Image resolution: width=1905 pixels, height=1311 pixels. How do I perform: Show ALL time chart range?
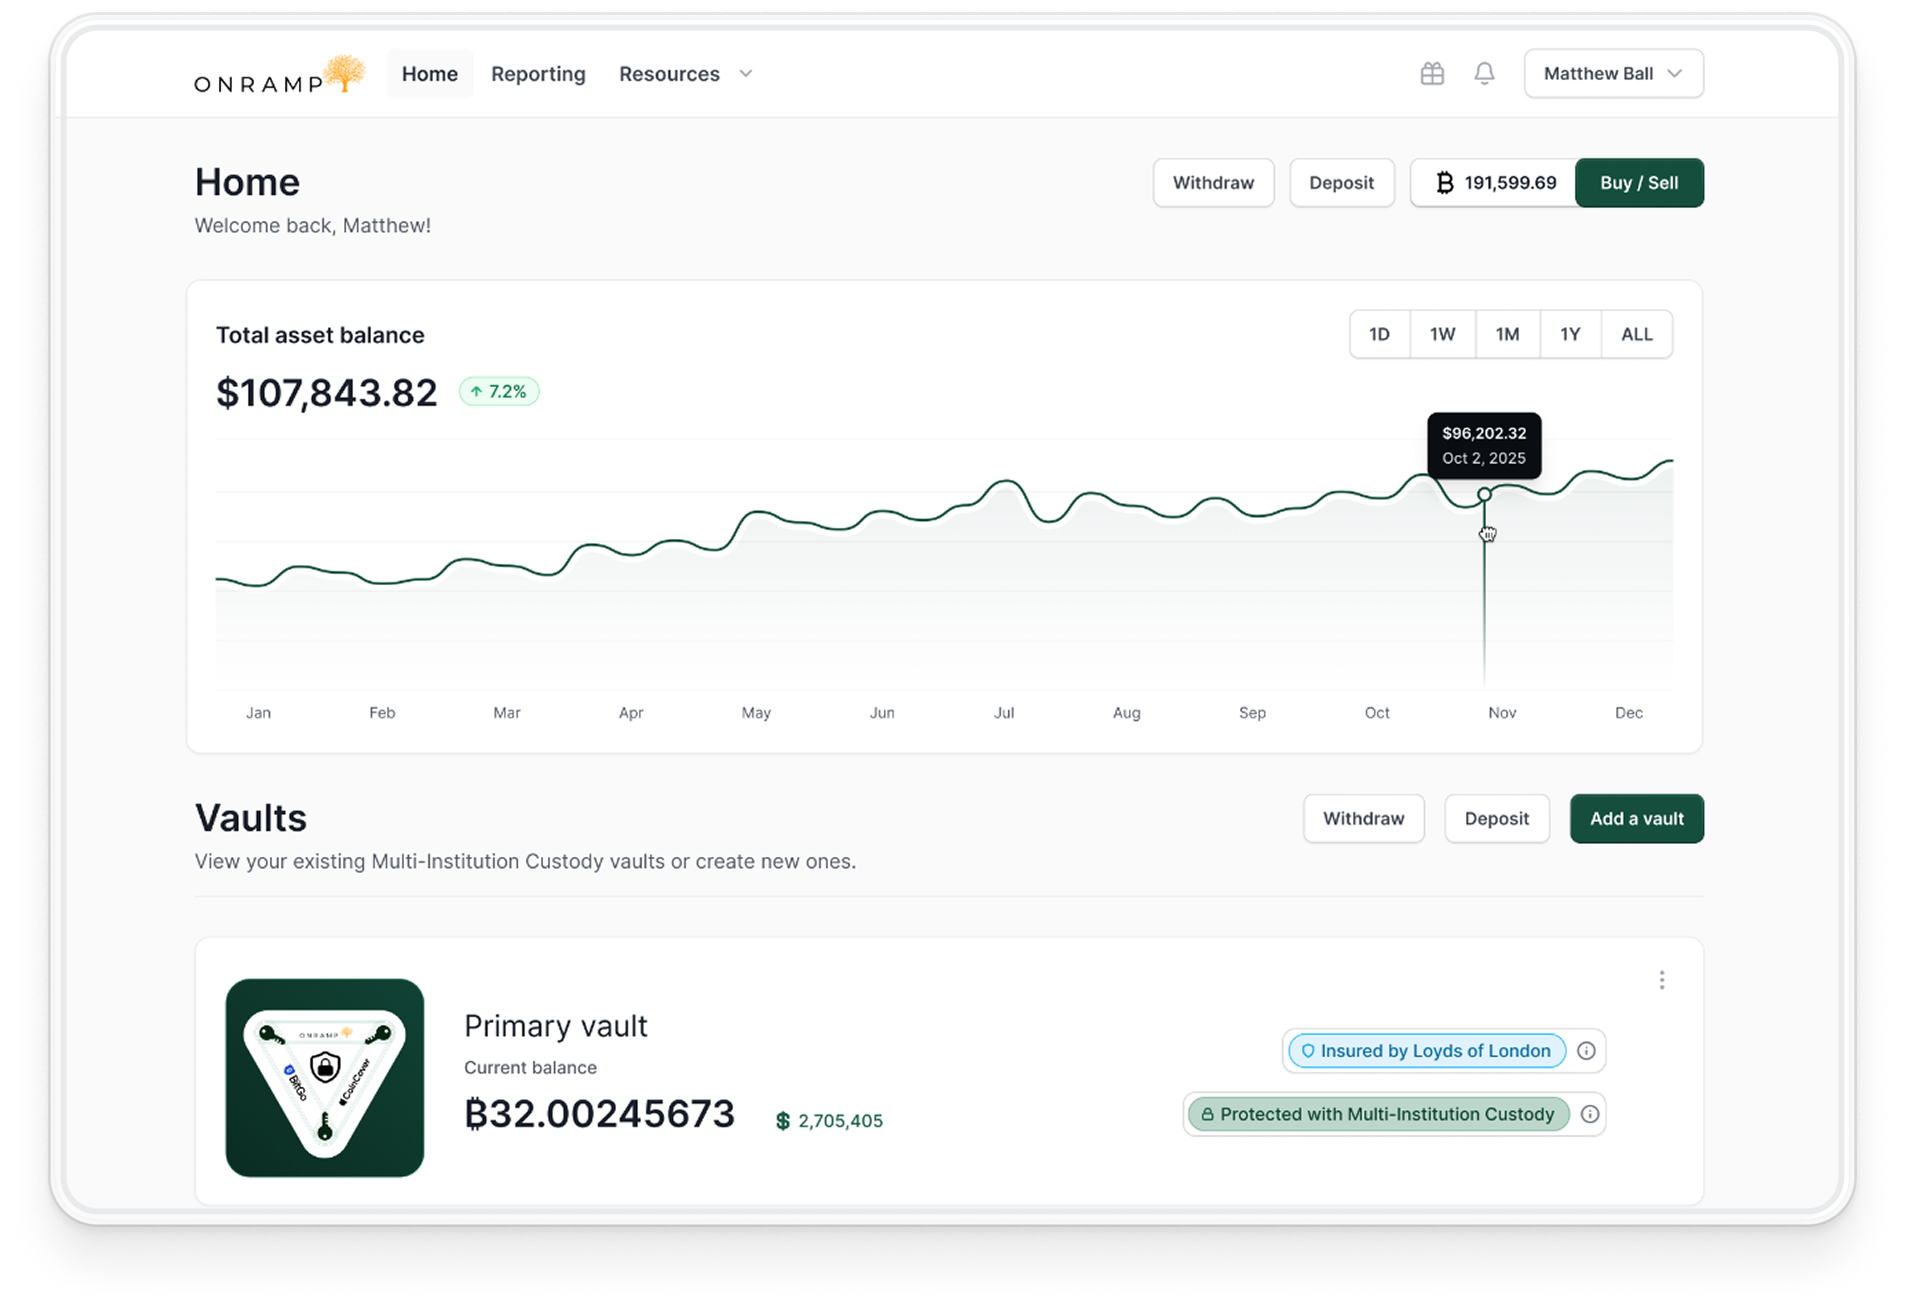(x=1637, y=334)
